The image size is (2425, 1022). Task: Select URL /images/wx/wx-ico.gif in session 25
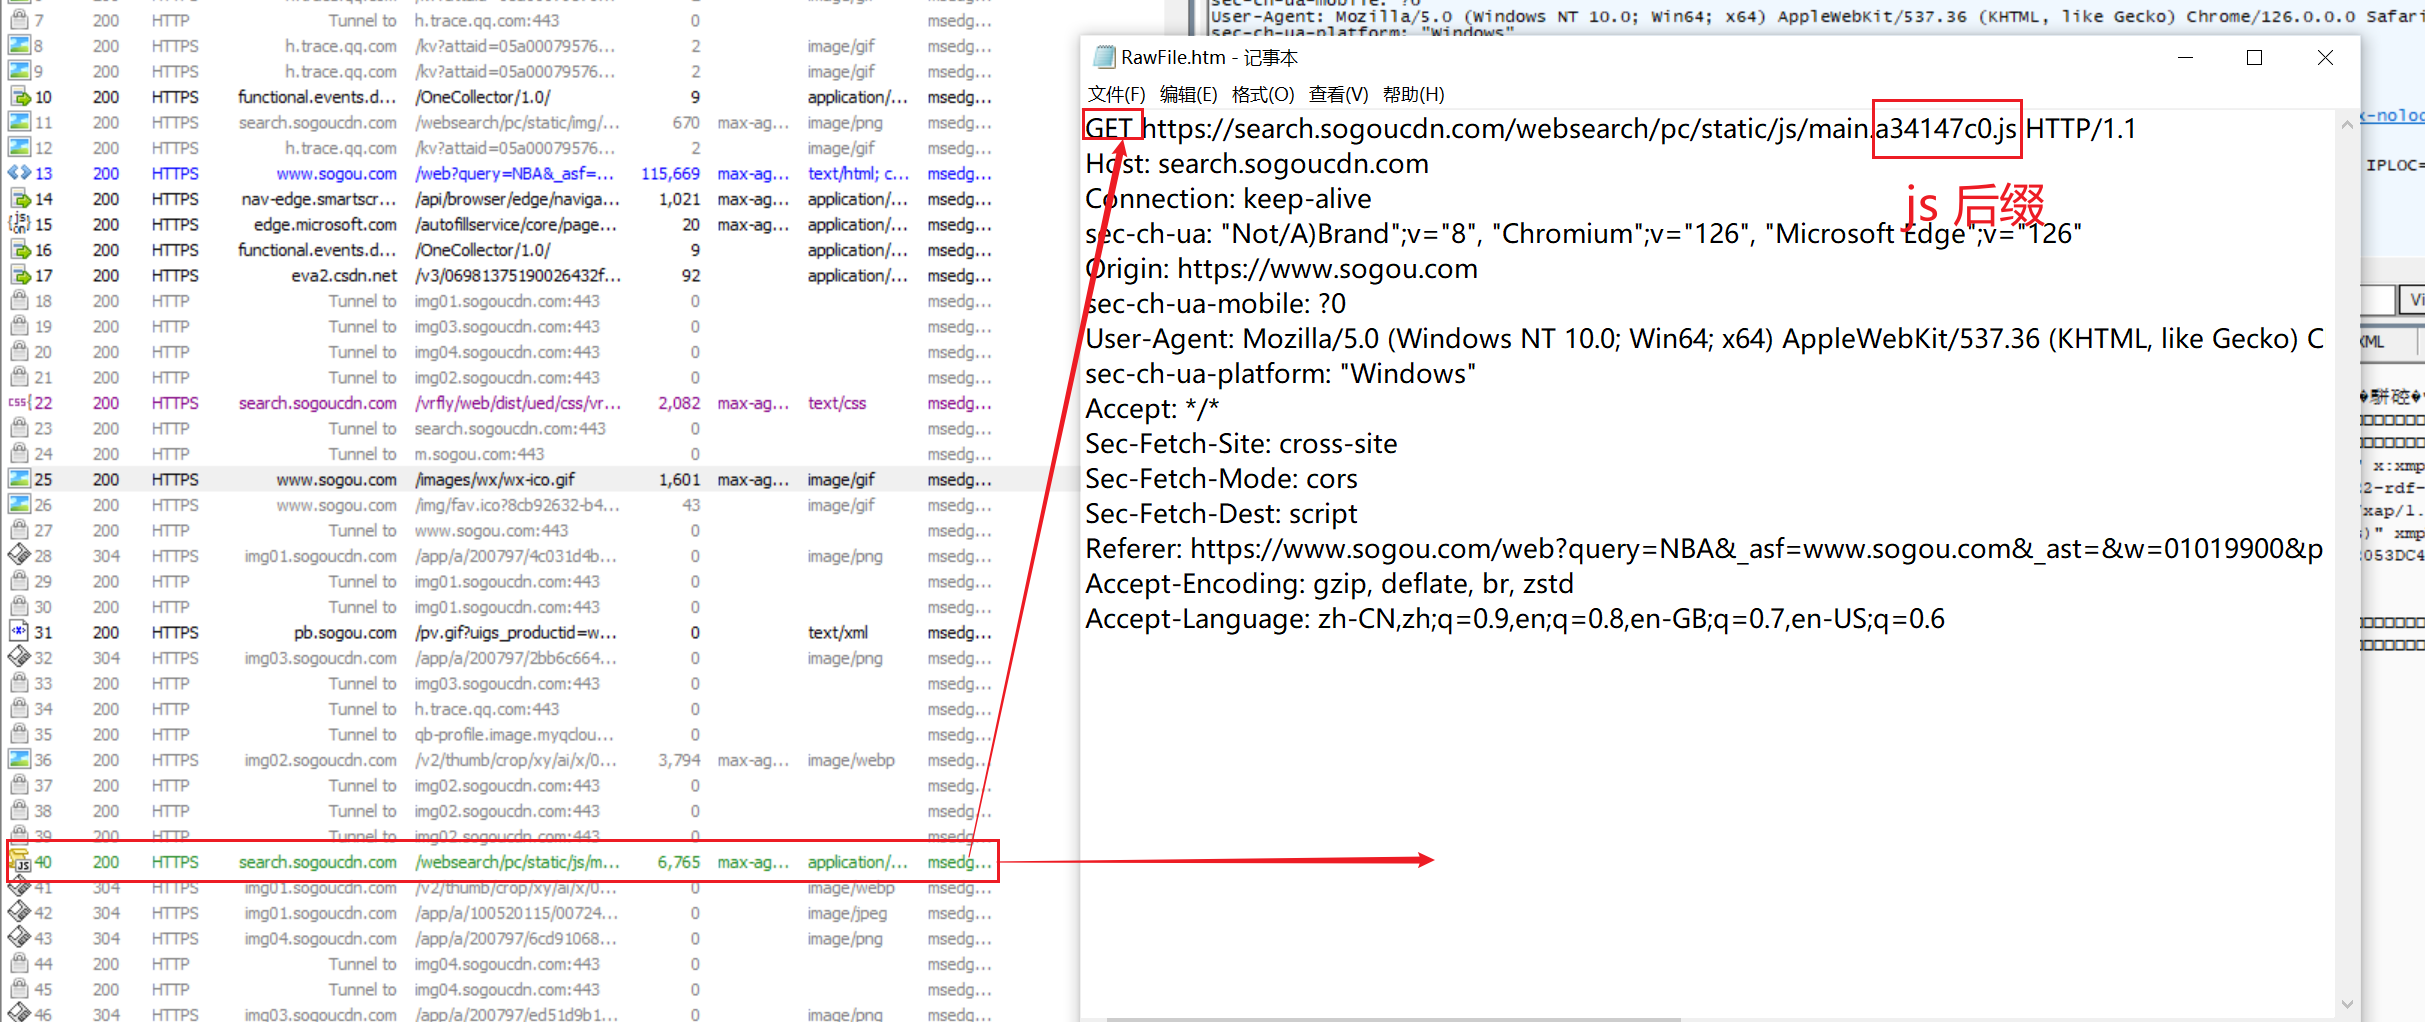495,479
